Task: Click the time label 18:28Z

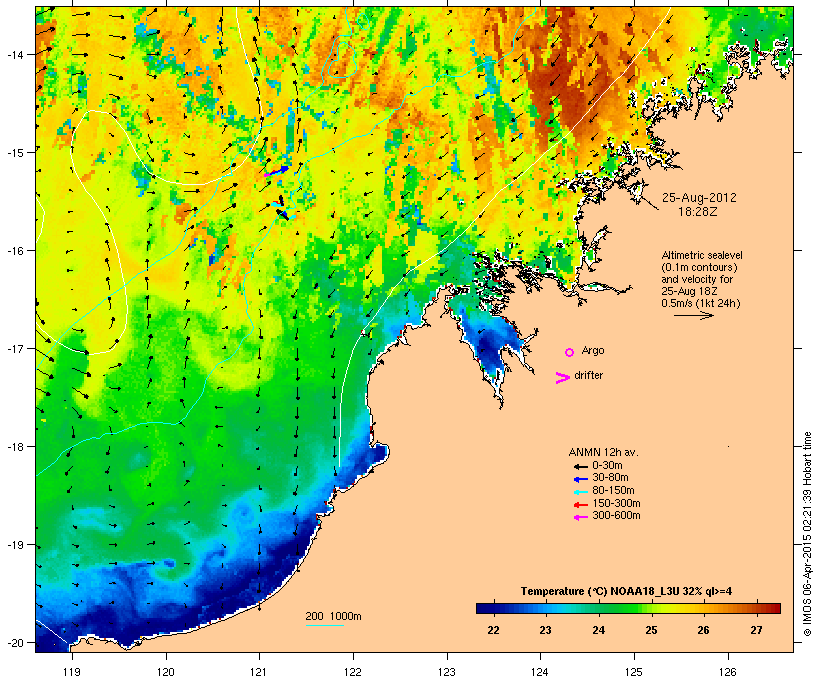Action: tap(698, 212)
